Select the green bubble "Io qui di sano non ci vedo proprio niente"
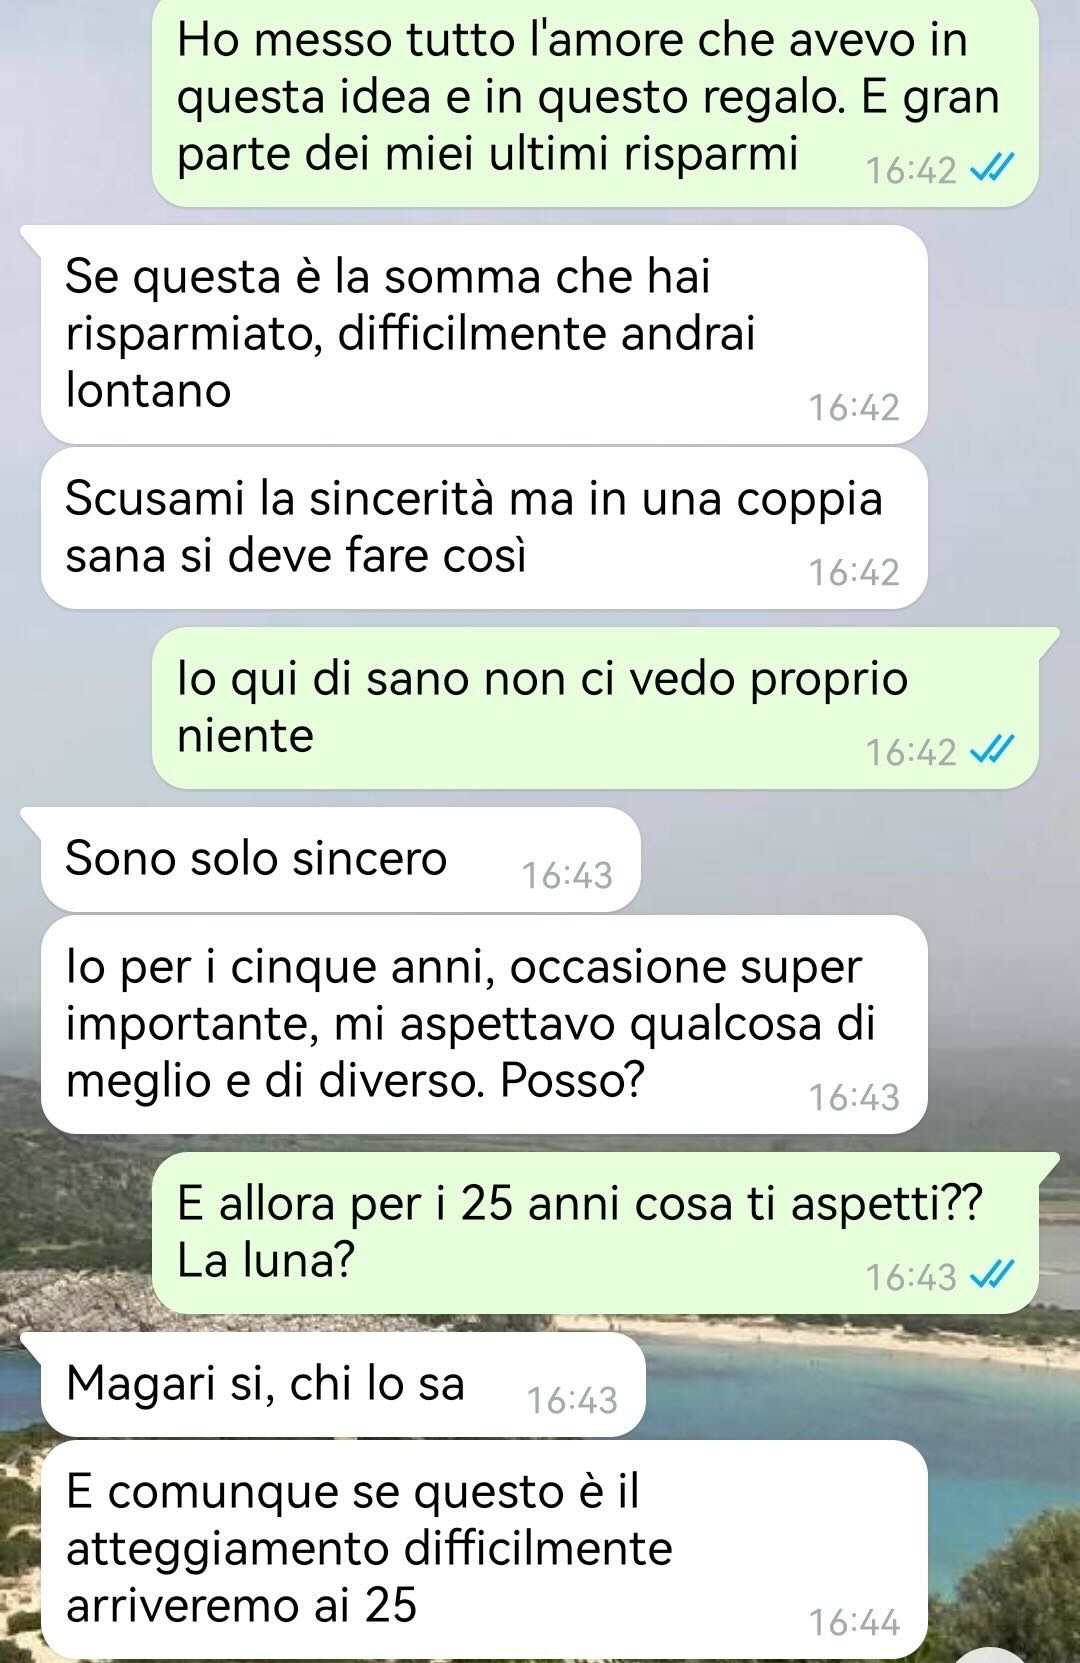This screenshot has height=1663, width=1080. click(595, 707)
